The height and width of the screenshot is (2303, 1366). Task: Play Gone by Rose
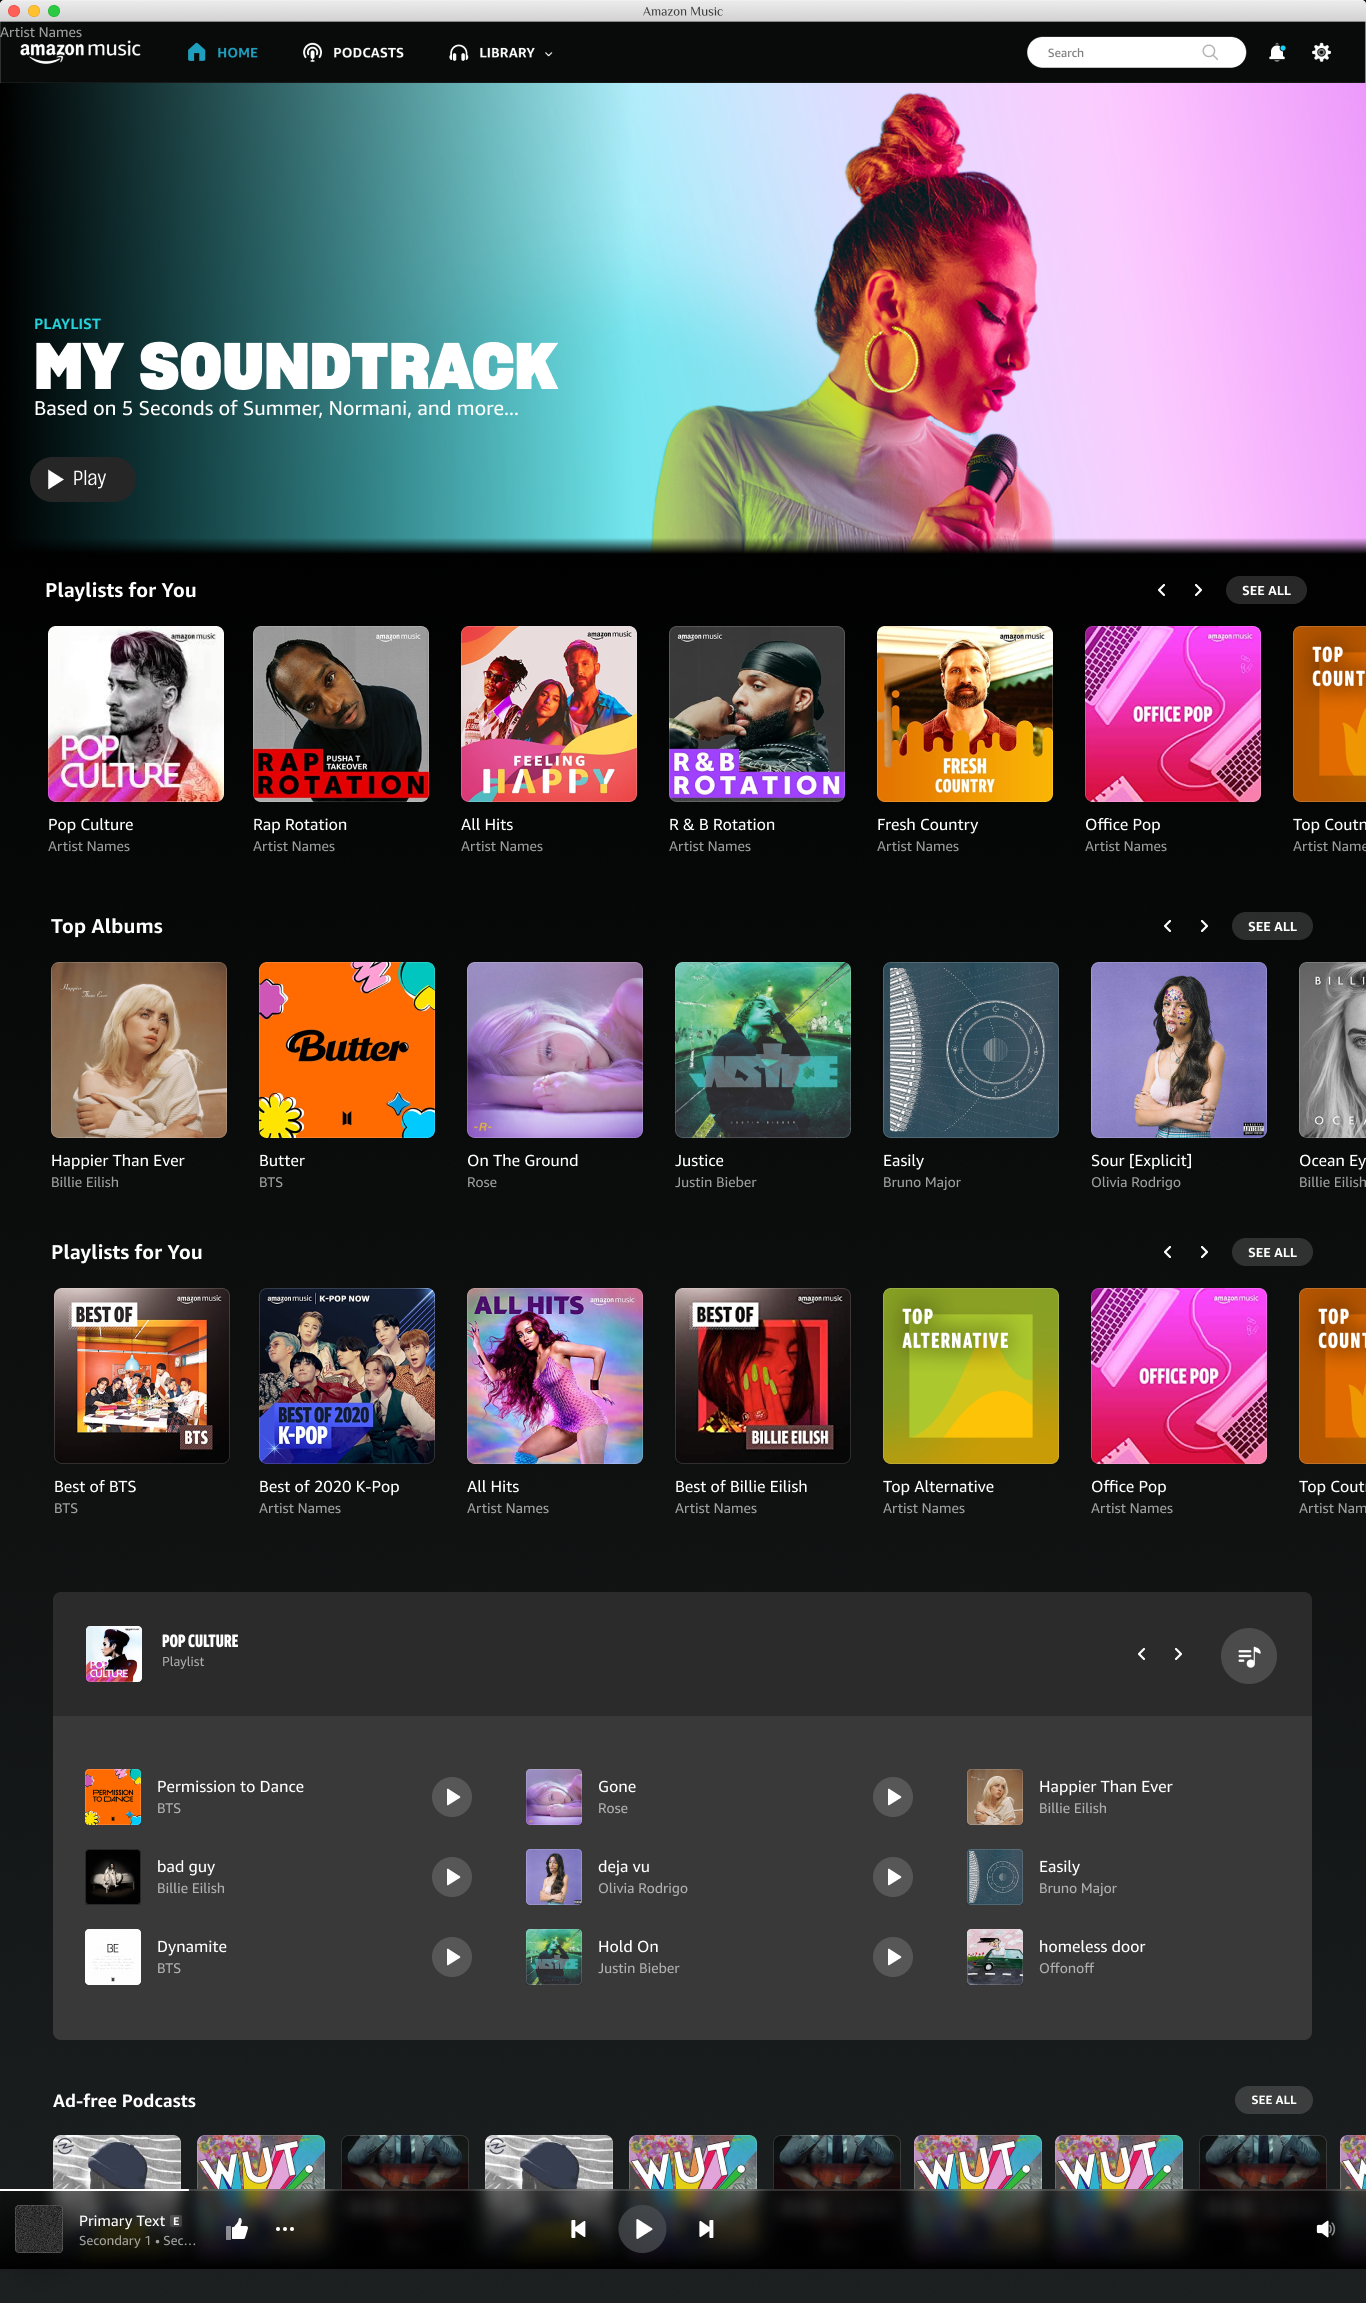(893, 1797)
